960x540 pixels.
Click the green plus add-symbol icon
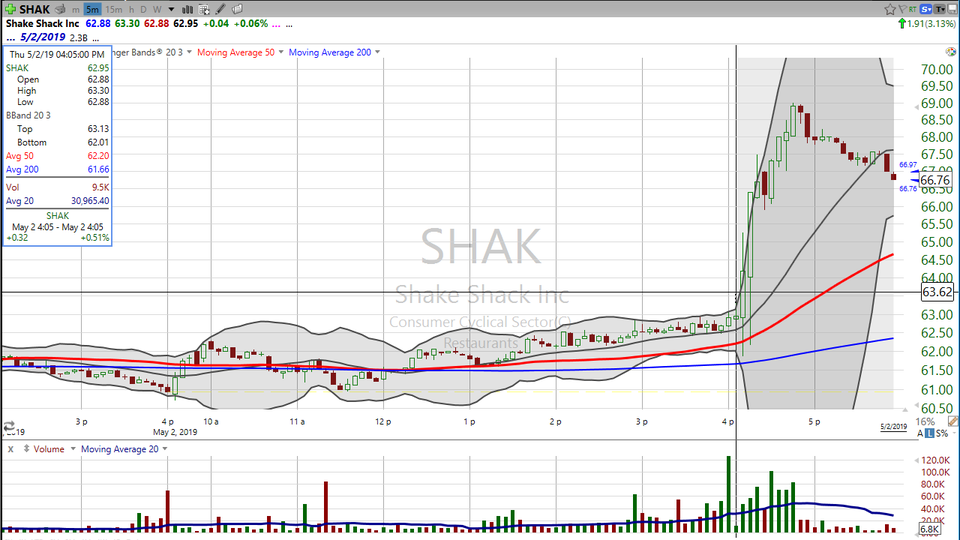pos(10,9)
